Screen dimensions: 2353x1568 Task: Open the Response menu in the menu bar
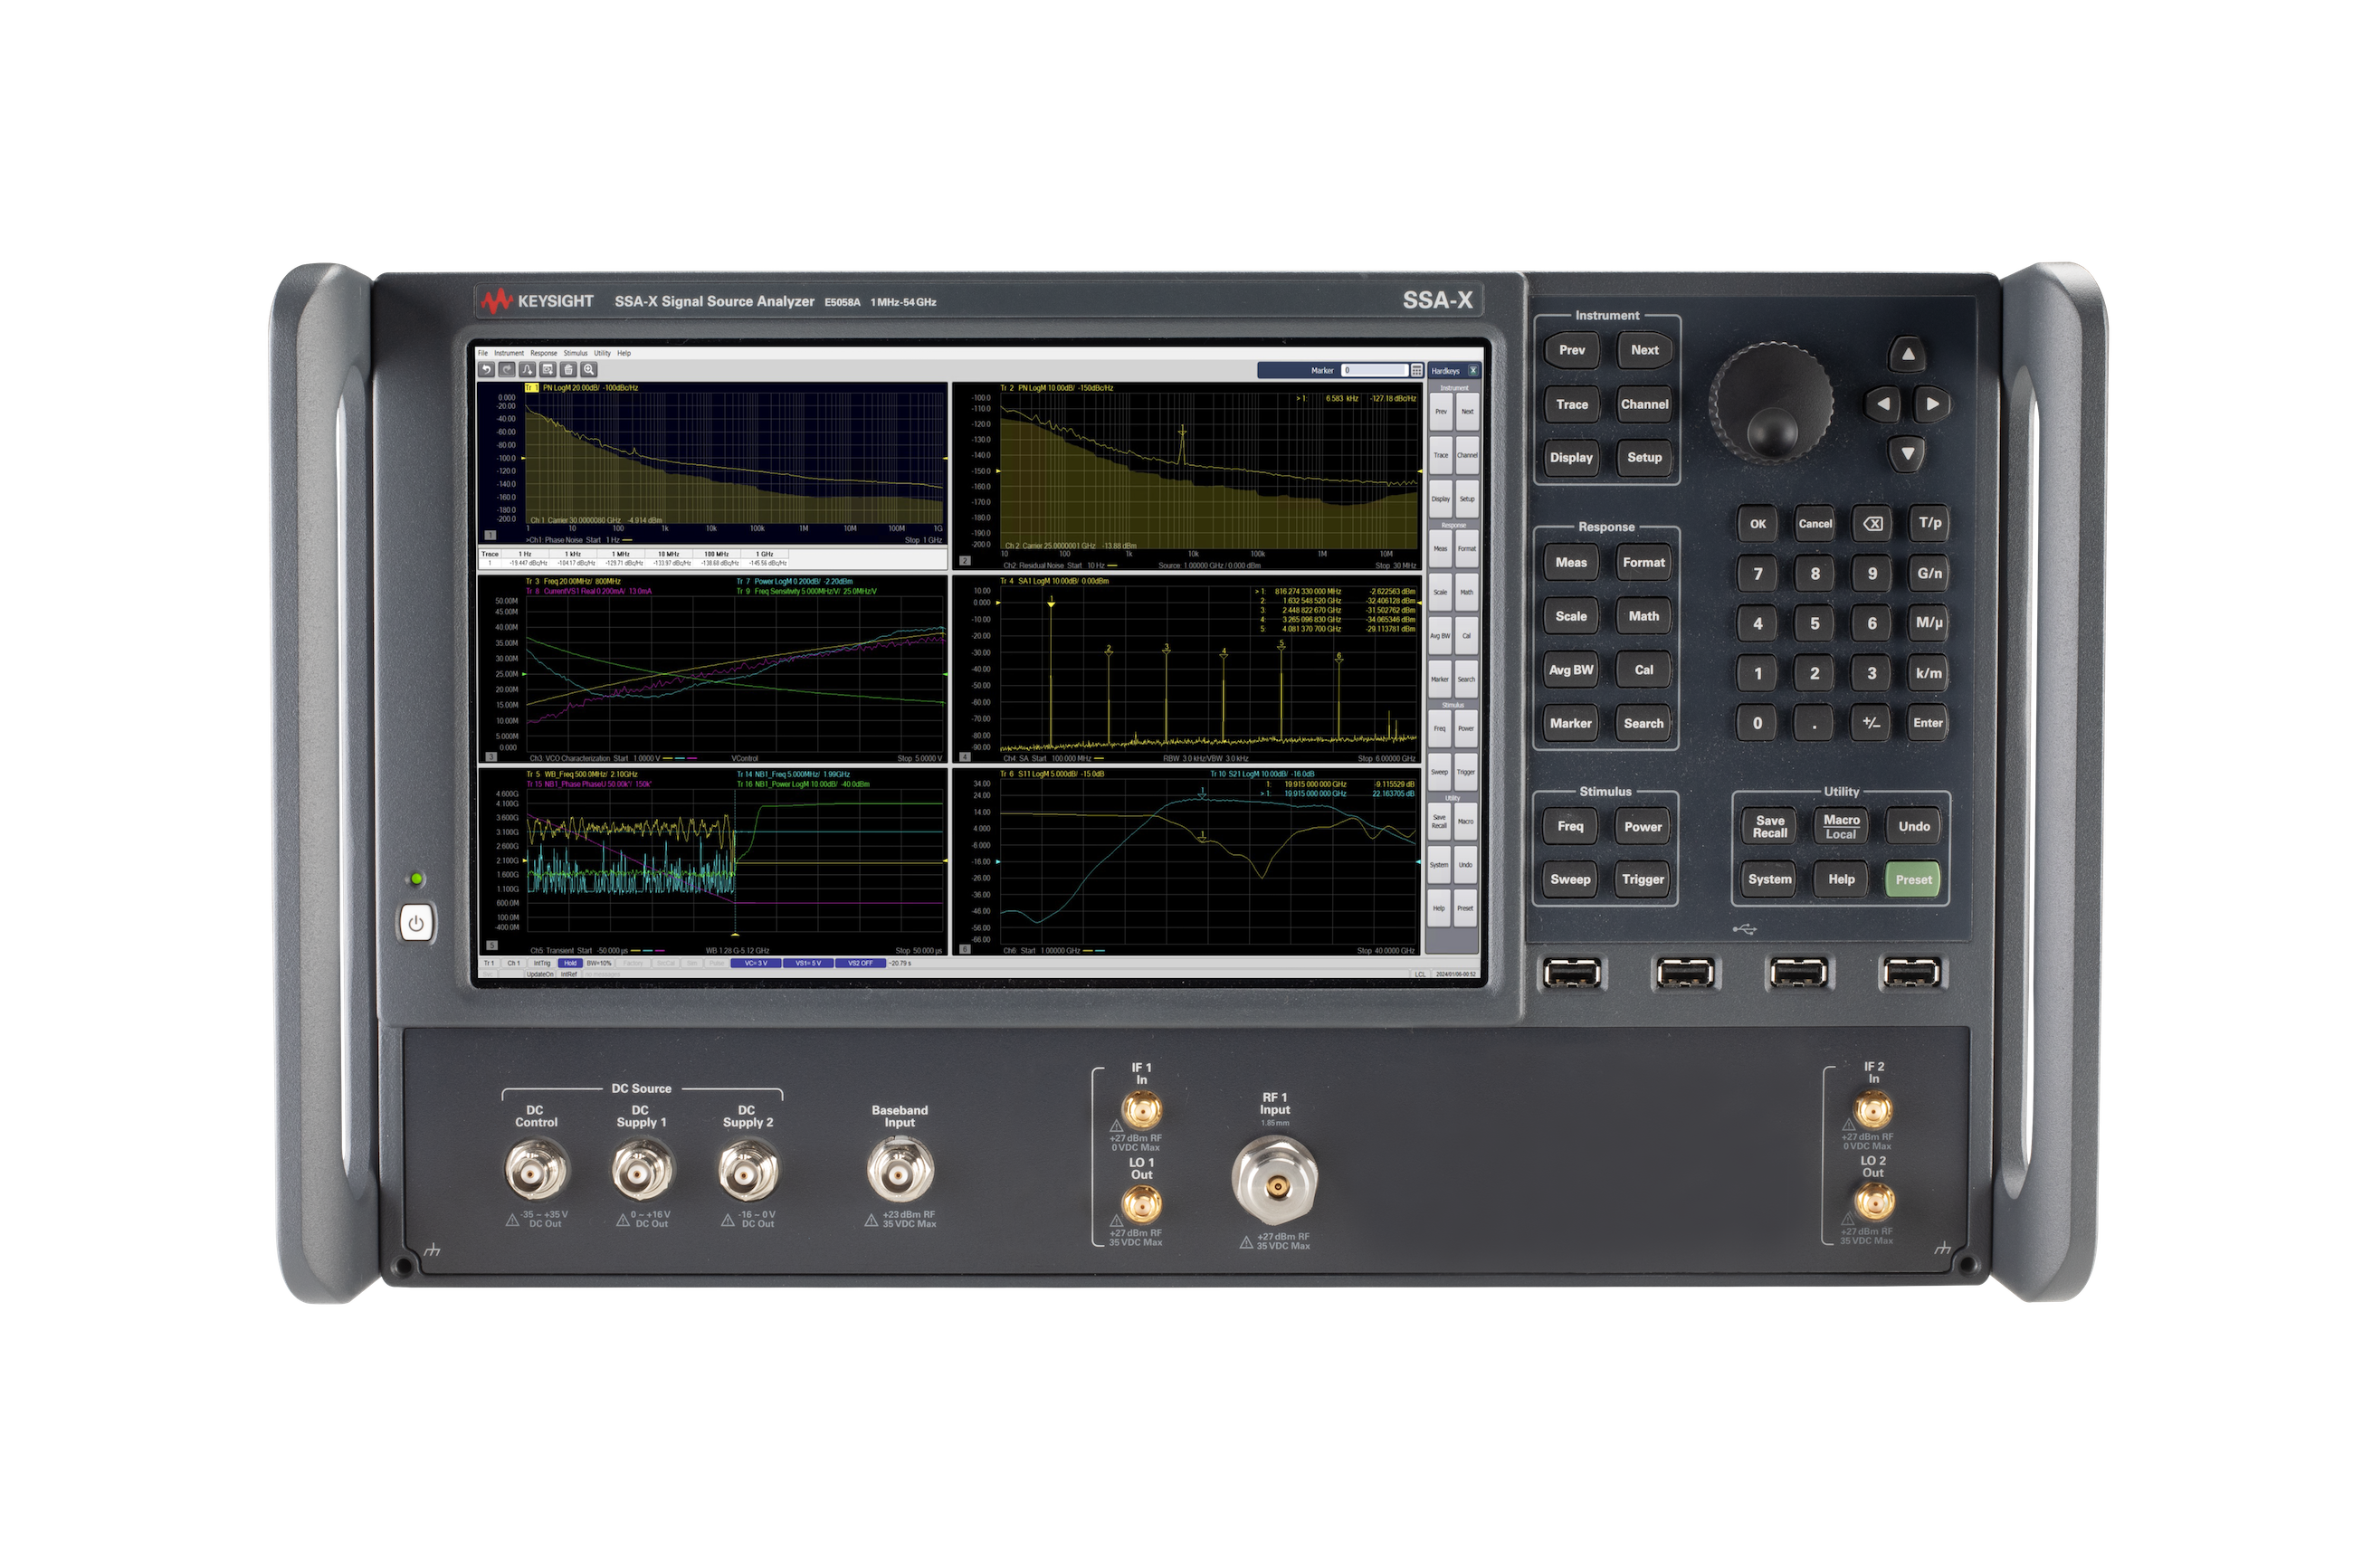(543, 353)
